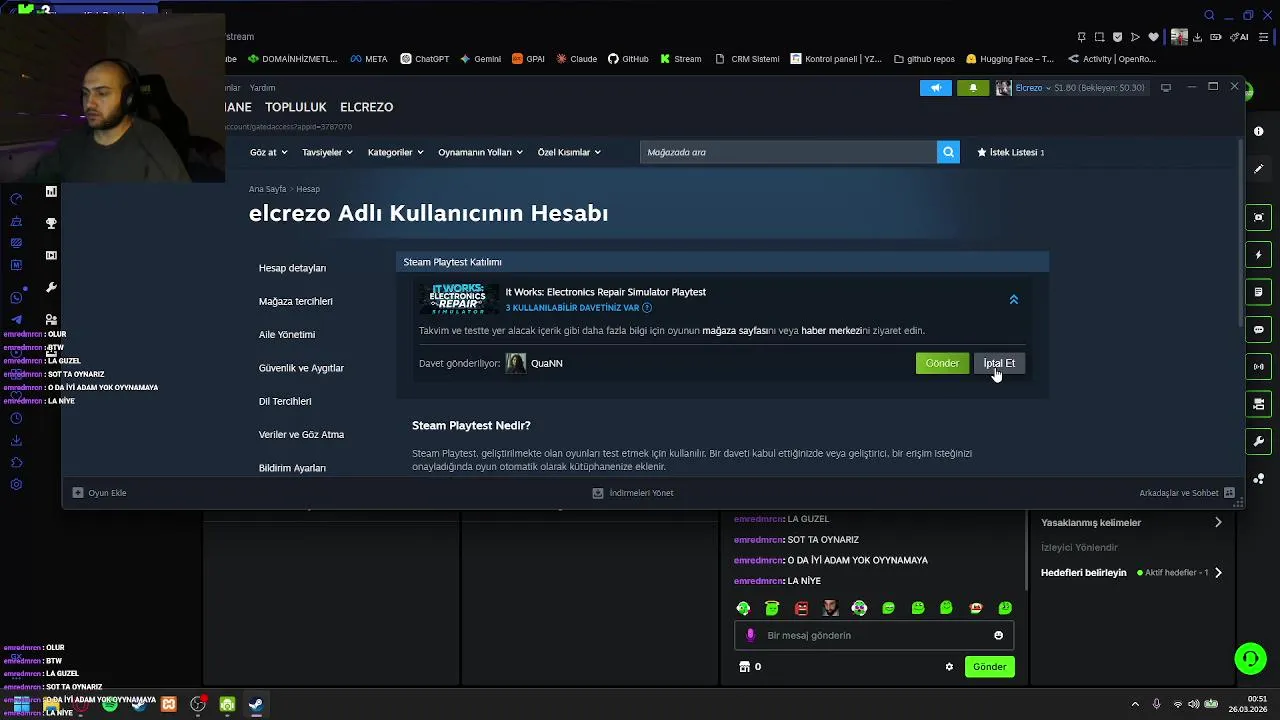Open Steam announcements megaphone button

click(935, 88)
